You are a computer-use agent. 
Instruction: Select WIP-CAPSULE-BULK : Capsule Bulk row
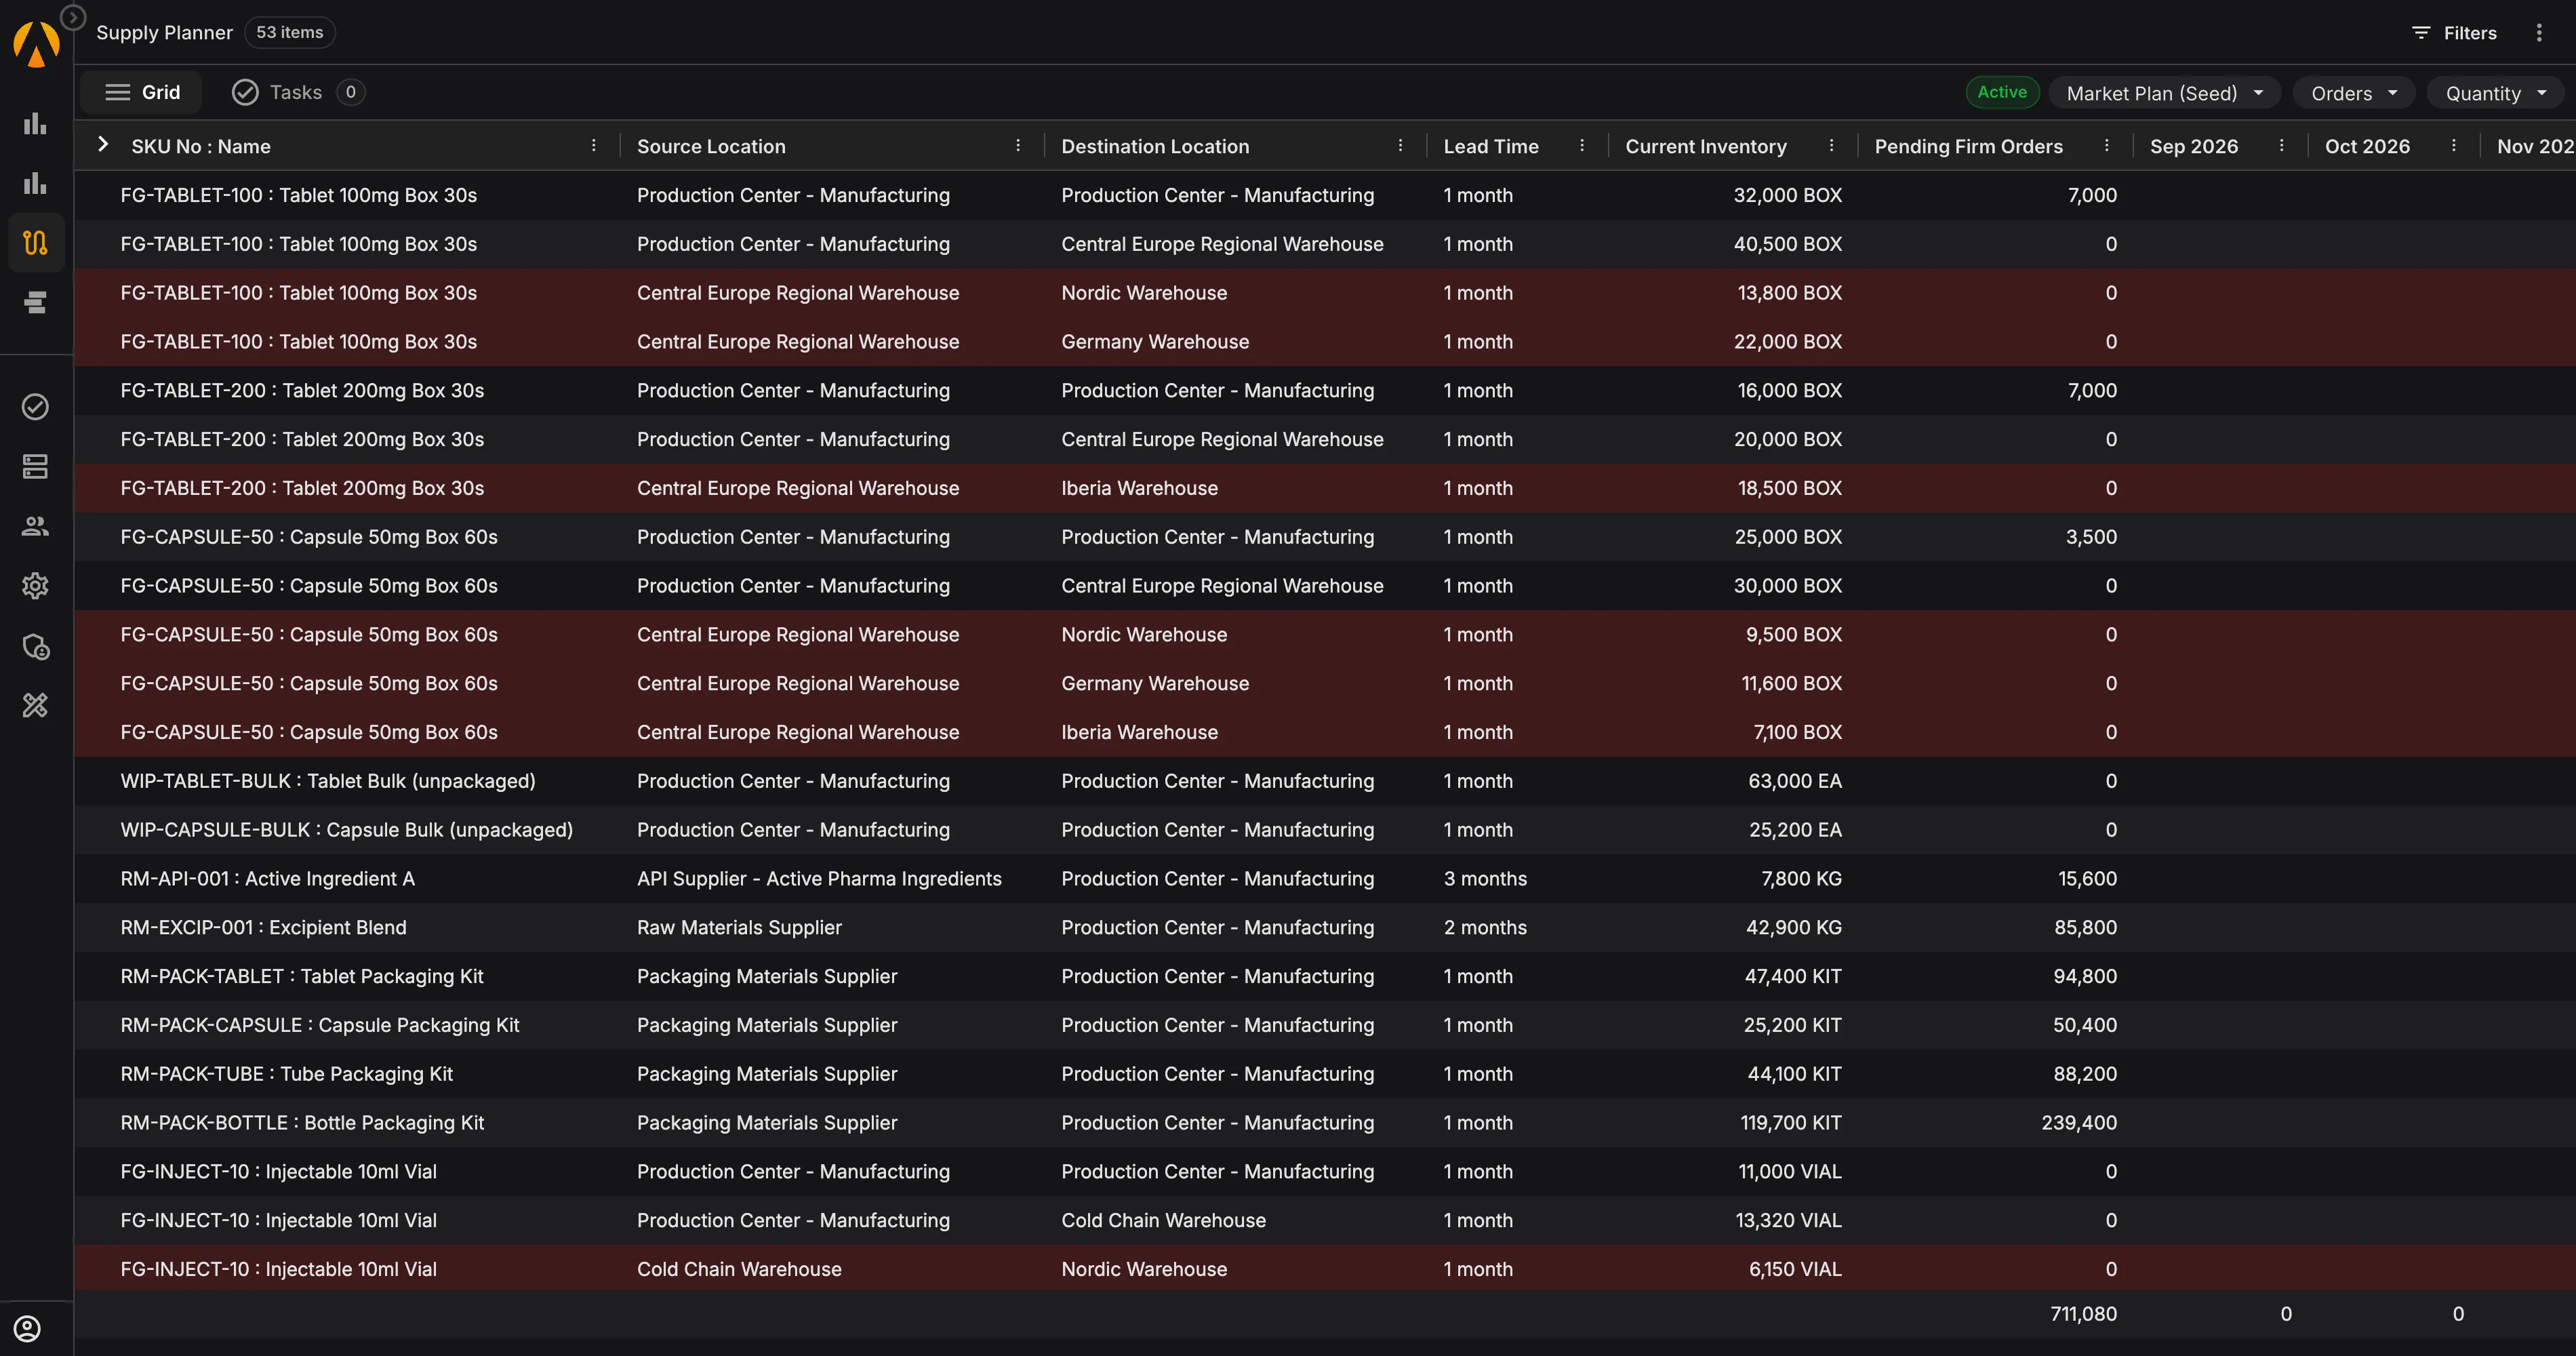tap(1325, 830)
